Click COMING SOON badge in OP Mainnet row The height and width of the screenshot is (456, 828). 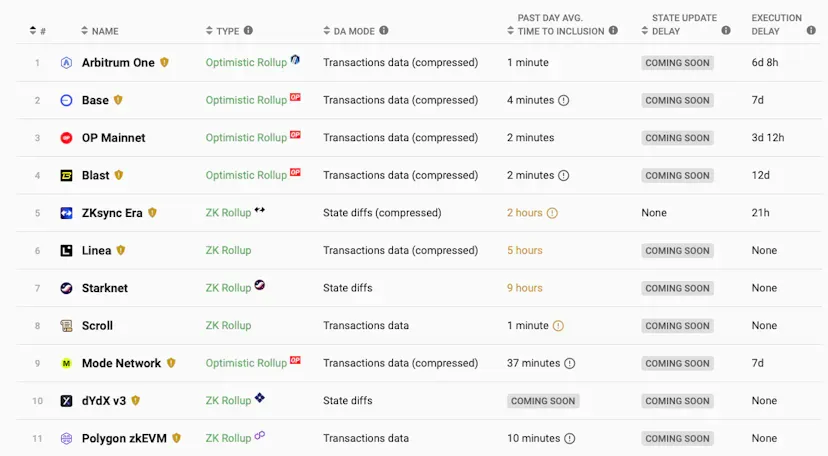pyautogui.click(x=677, y=138)
